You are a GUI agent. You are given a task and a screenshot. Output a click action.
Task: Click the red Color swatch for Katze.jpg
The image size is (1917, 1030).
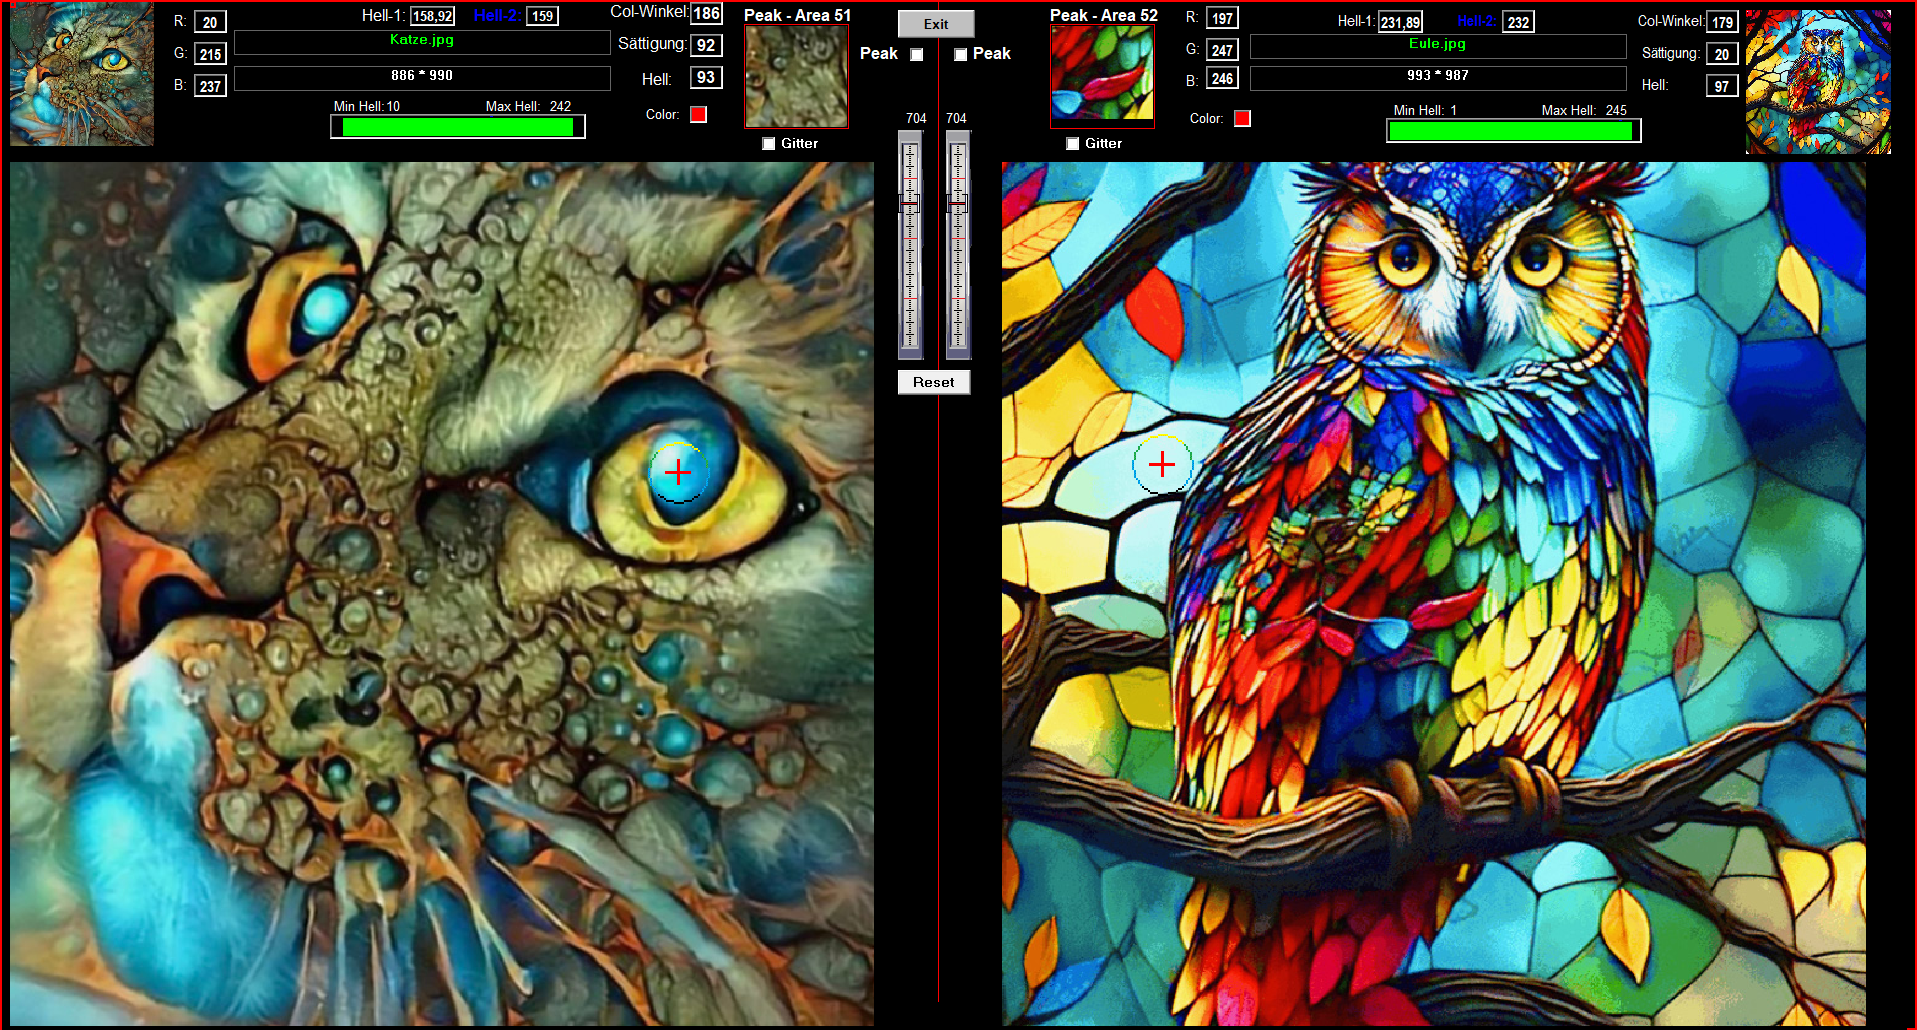pyautogui.click(x=699, y=115)
